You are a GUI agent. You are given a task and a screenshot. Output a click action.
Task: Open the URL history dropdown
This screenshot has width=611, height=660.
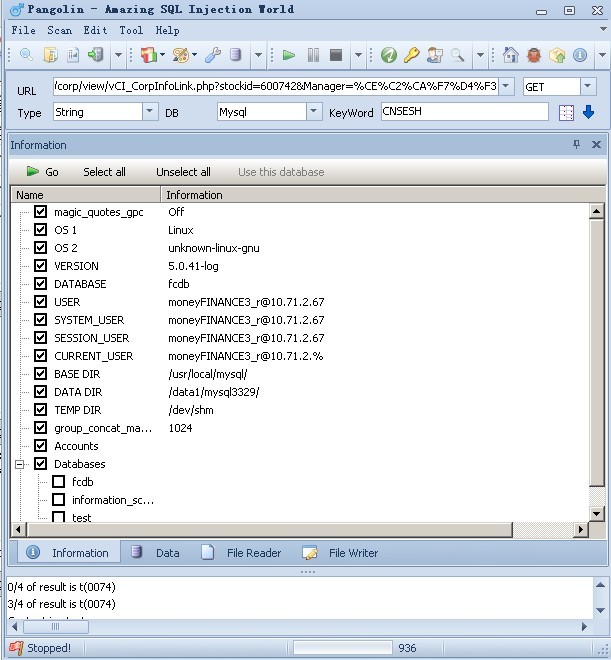506,86
